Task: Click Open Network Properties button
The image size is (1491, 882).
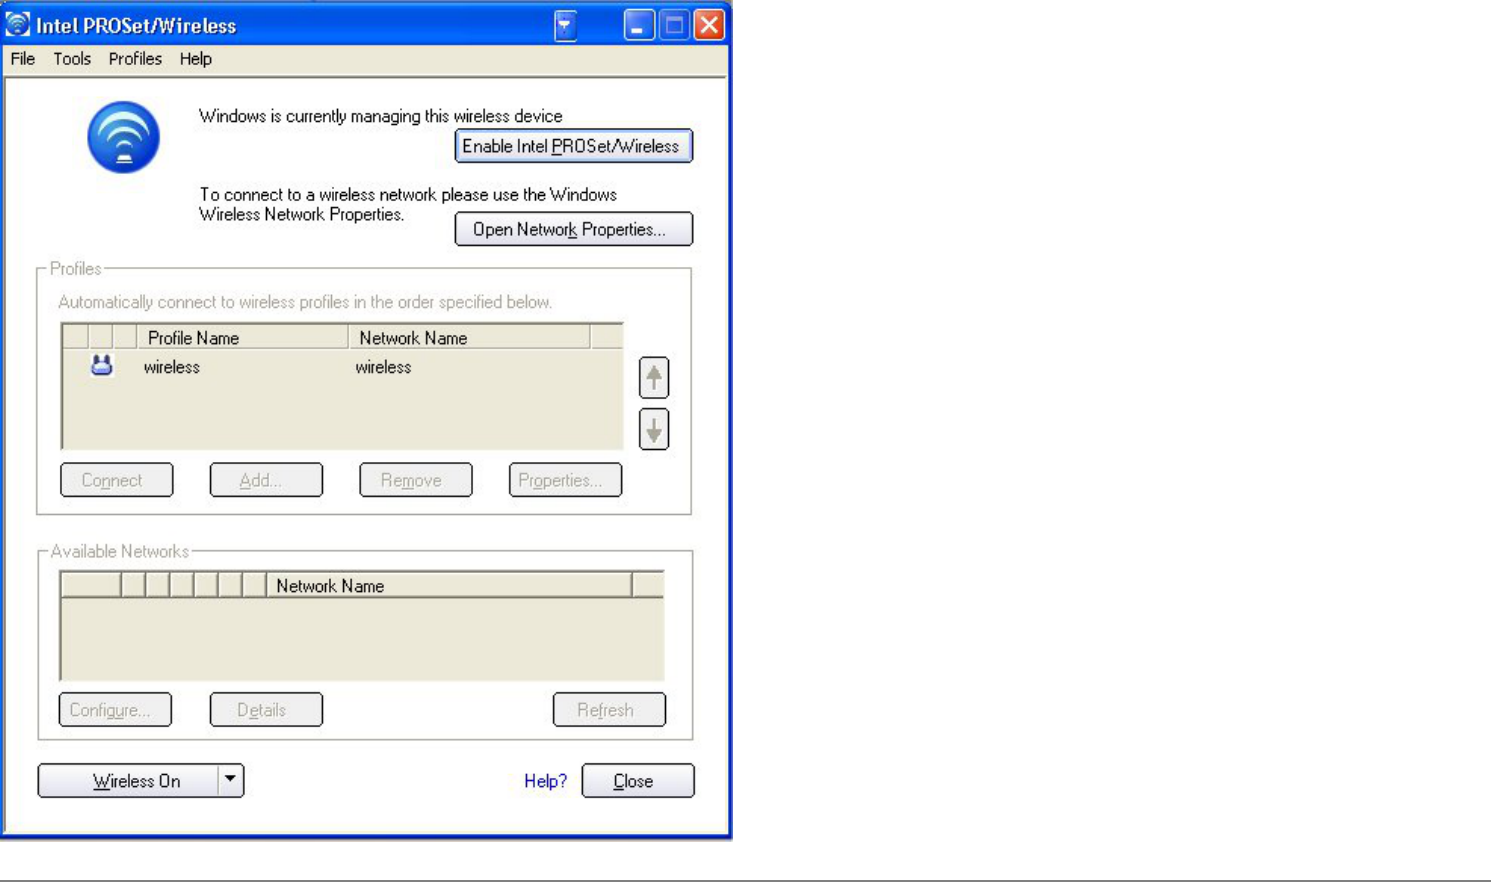Action: tap(573, 229)
